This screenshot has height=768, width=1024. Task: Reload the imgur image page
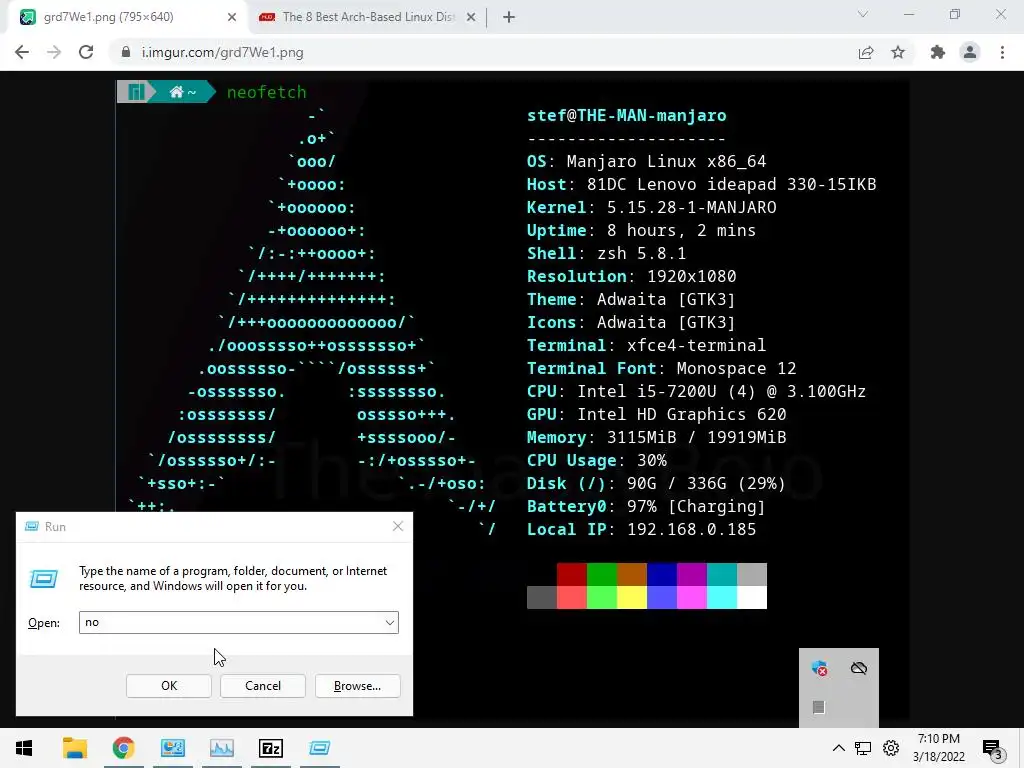click(86, 52)
